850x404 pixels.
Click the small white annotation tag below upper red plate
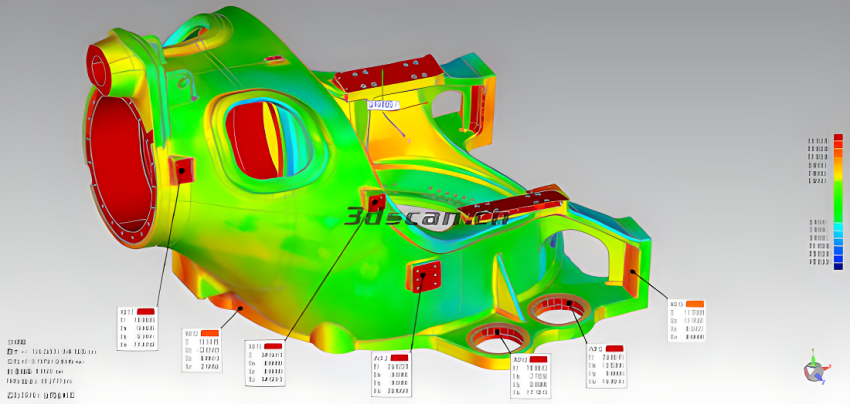pyautogui.click(x=383, y=104)
